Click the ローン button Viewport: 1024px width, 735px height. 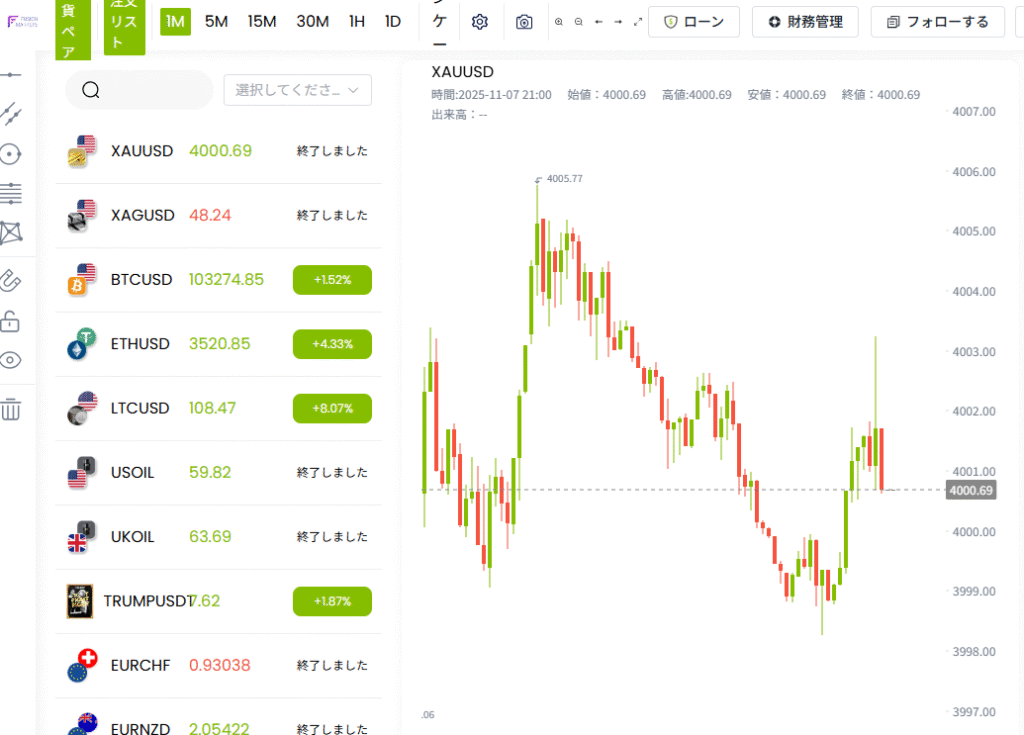[x=693, y=22]
